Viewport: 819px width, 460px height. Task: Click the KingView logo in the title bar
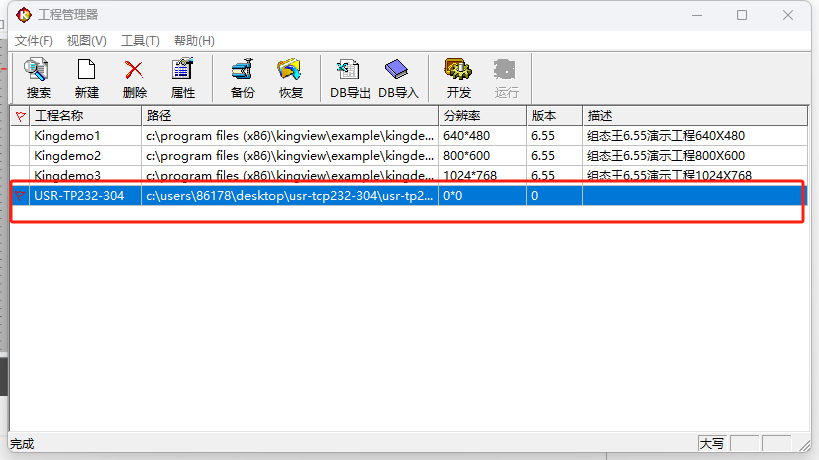tap(24, 15)
